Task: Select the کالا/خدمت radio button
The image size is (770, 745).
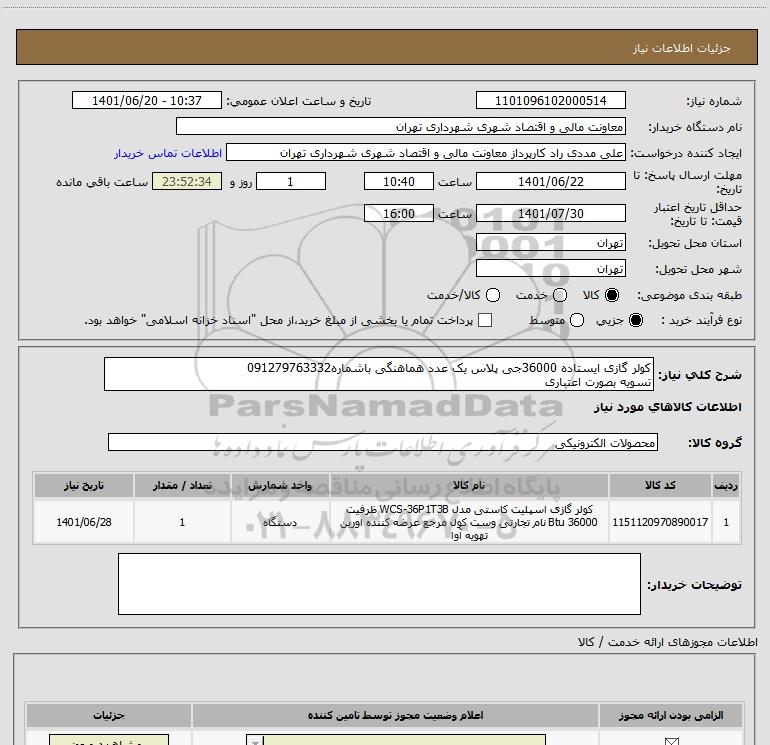Action: coord(493,295)
